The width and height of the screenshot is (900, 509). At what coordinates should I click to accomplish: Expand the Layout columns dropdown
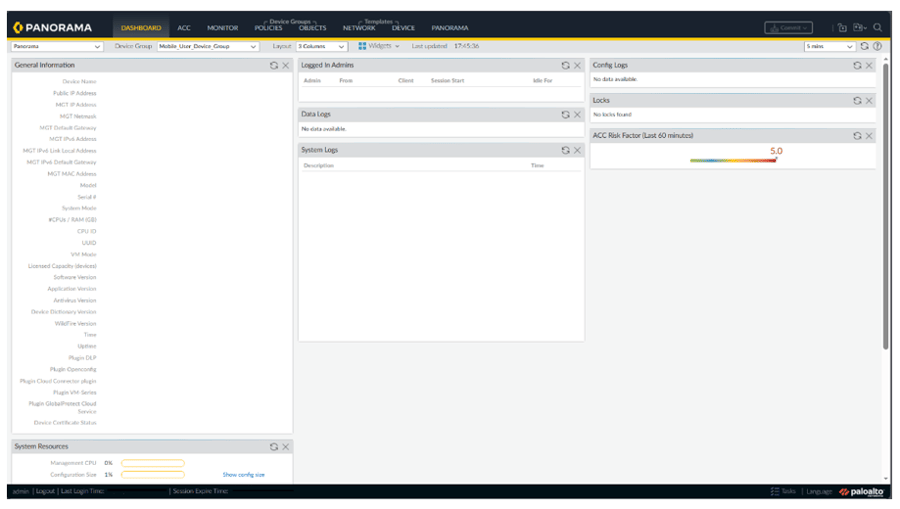(x=323, y=46)
